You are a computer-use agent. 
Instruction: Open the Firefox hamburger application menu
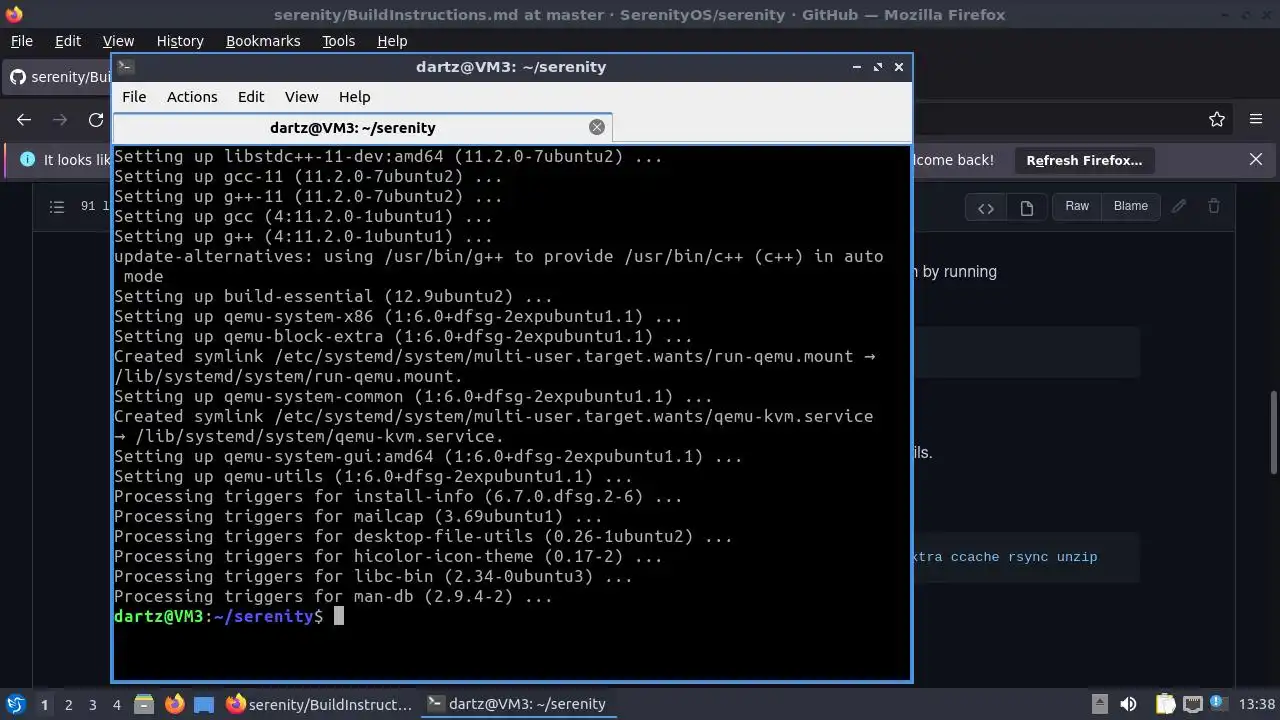[1256, 120]
